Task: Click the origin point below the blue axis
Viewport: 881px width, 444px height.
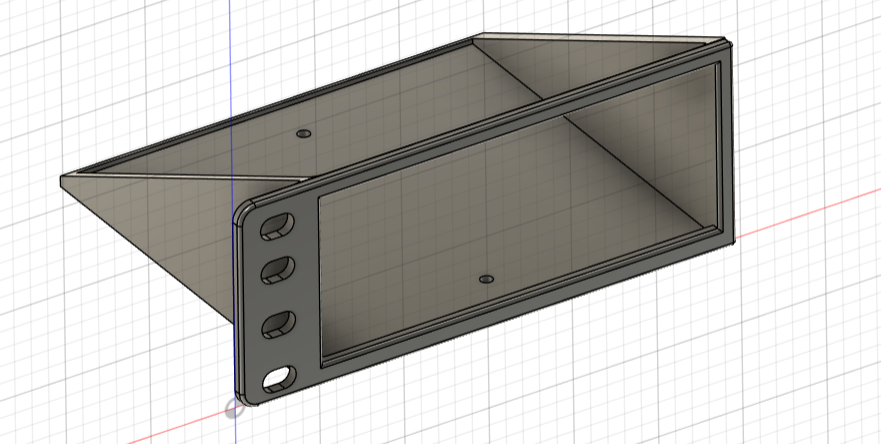Action: [234, 408]
